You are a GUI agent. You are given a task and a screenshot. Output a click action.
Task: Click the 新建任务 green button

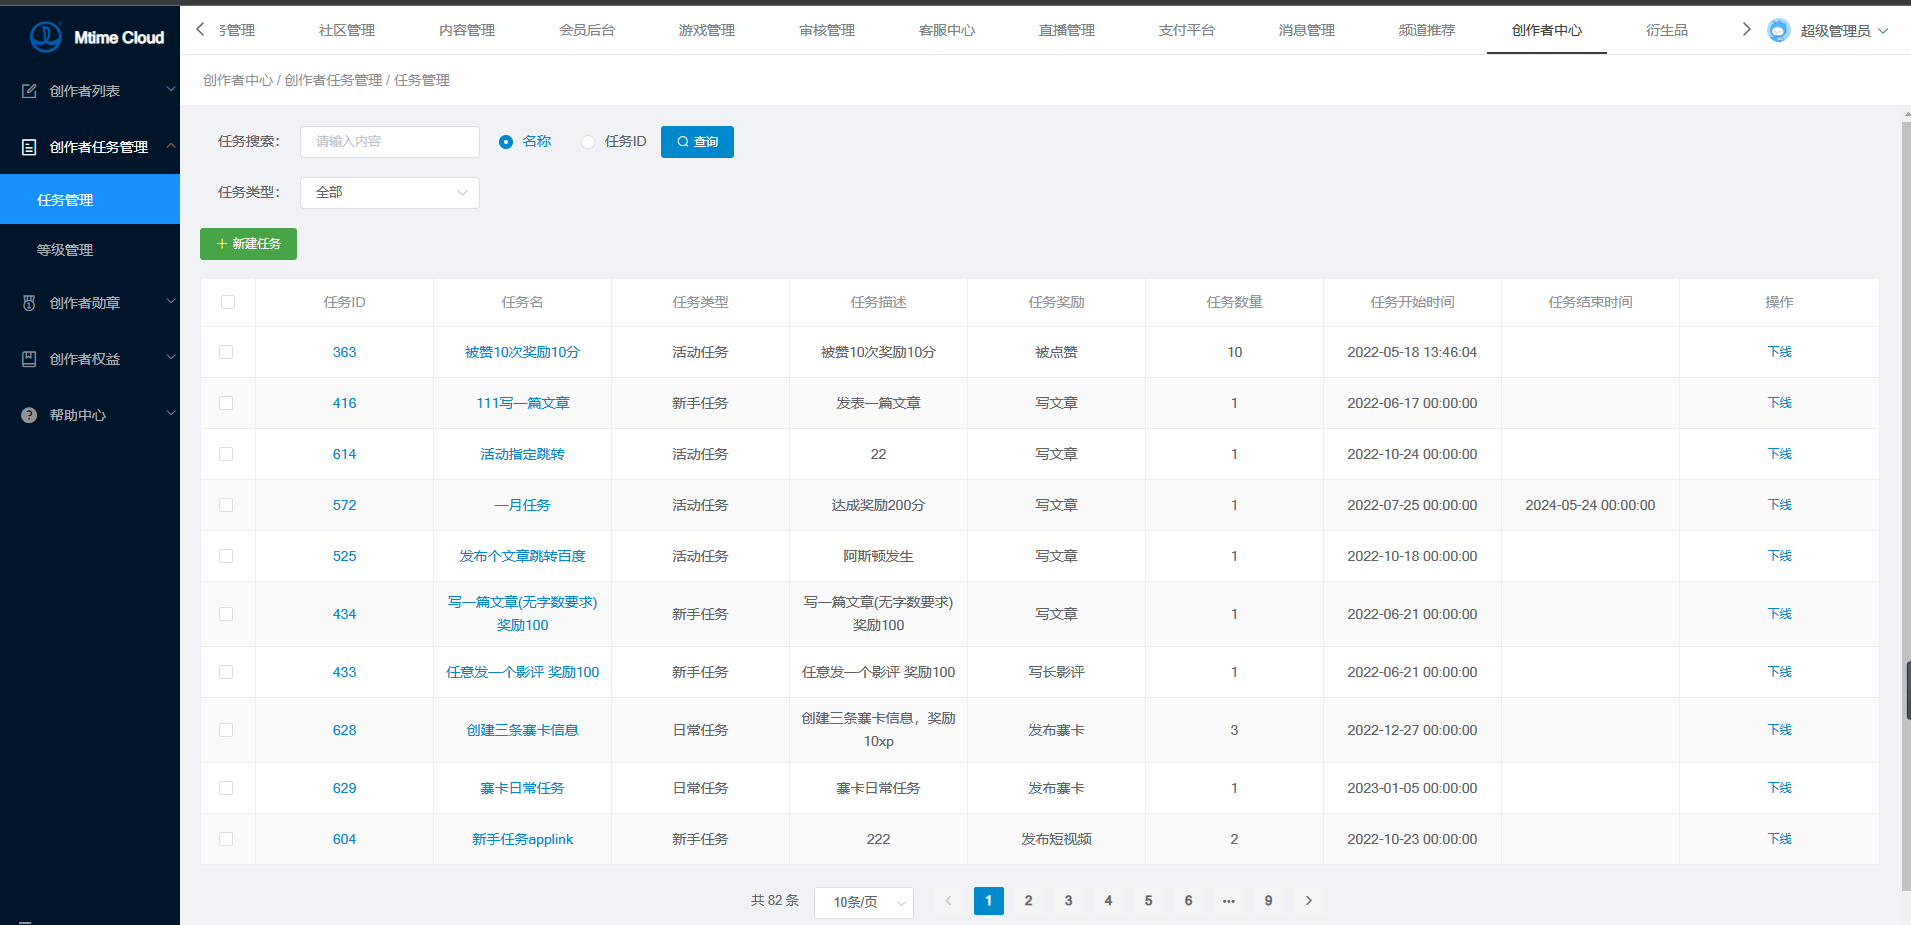click(248, 244)
